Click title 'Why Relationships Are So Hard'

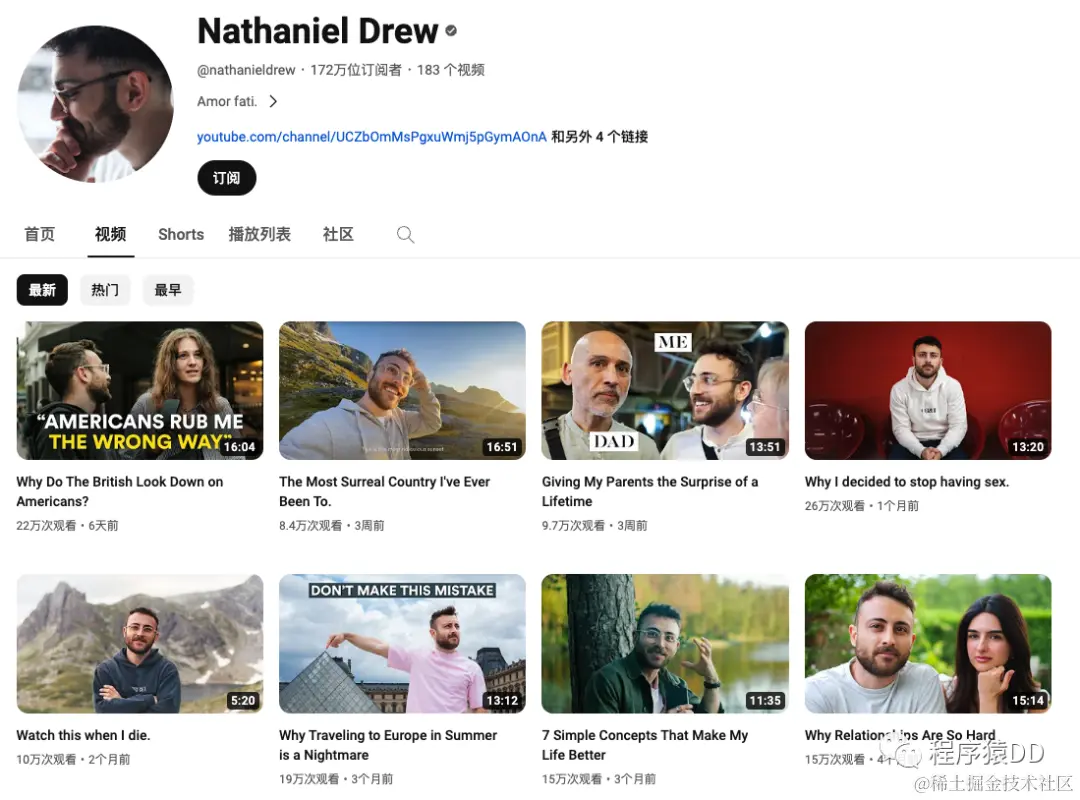coord(900,735)
